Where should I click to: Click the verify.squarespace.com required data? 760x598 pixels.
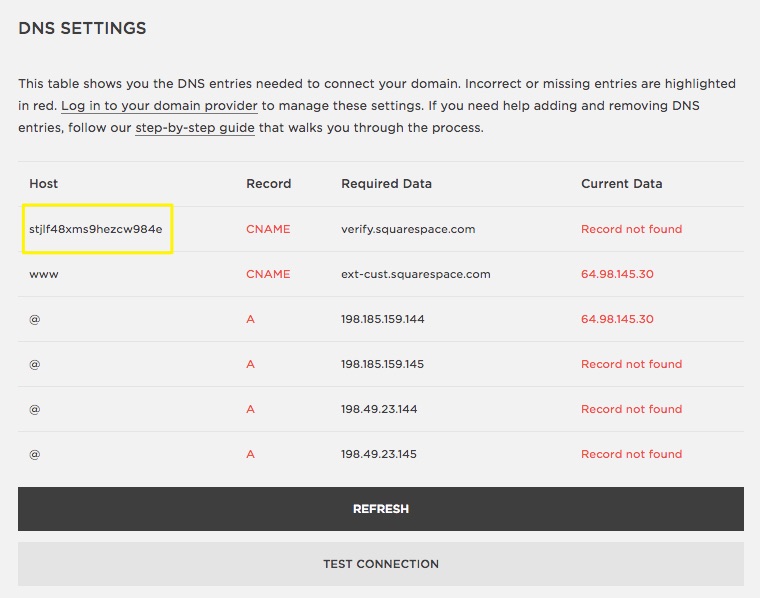point(408,229)
